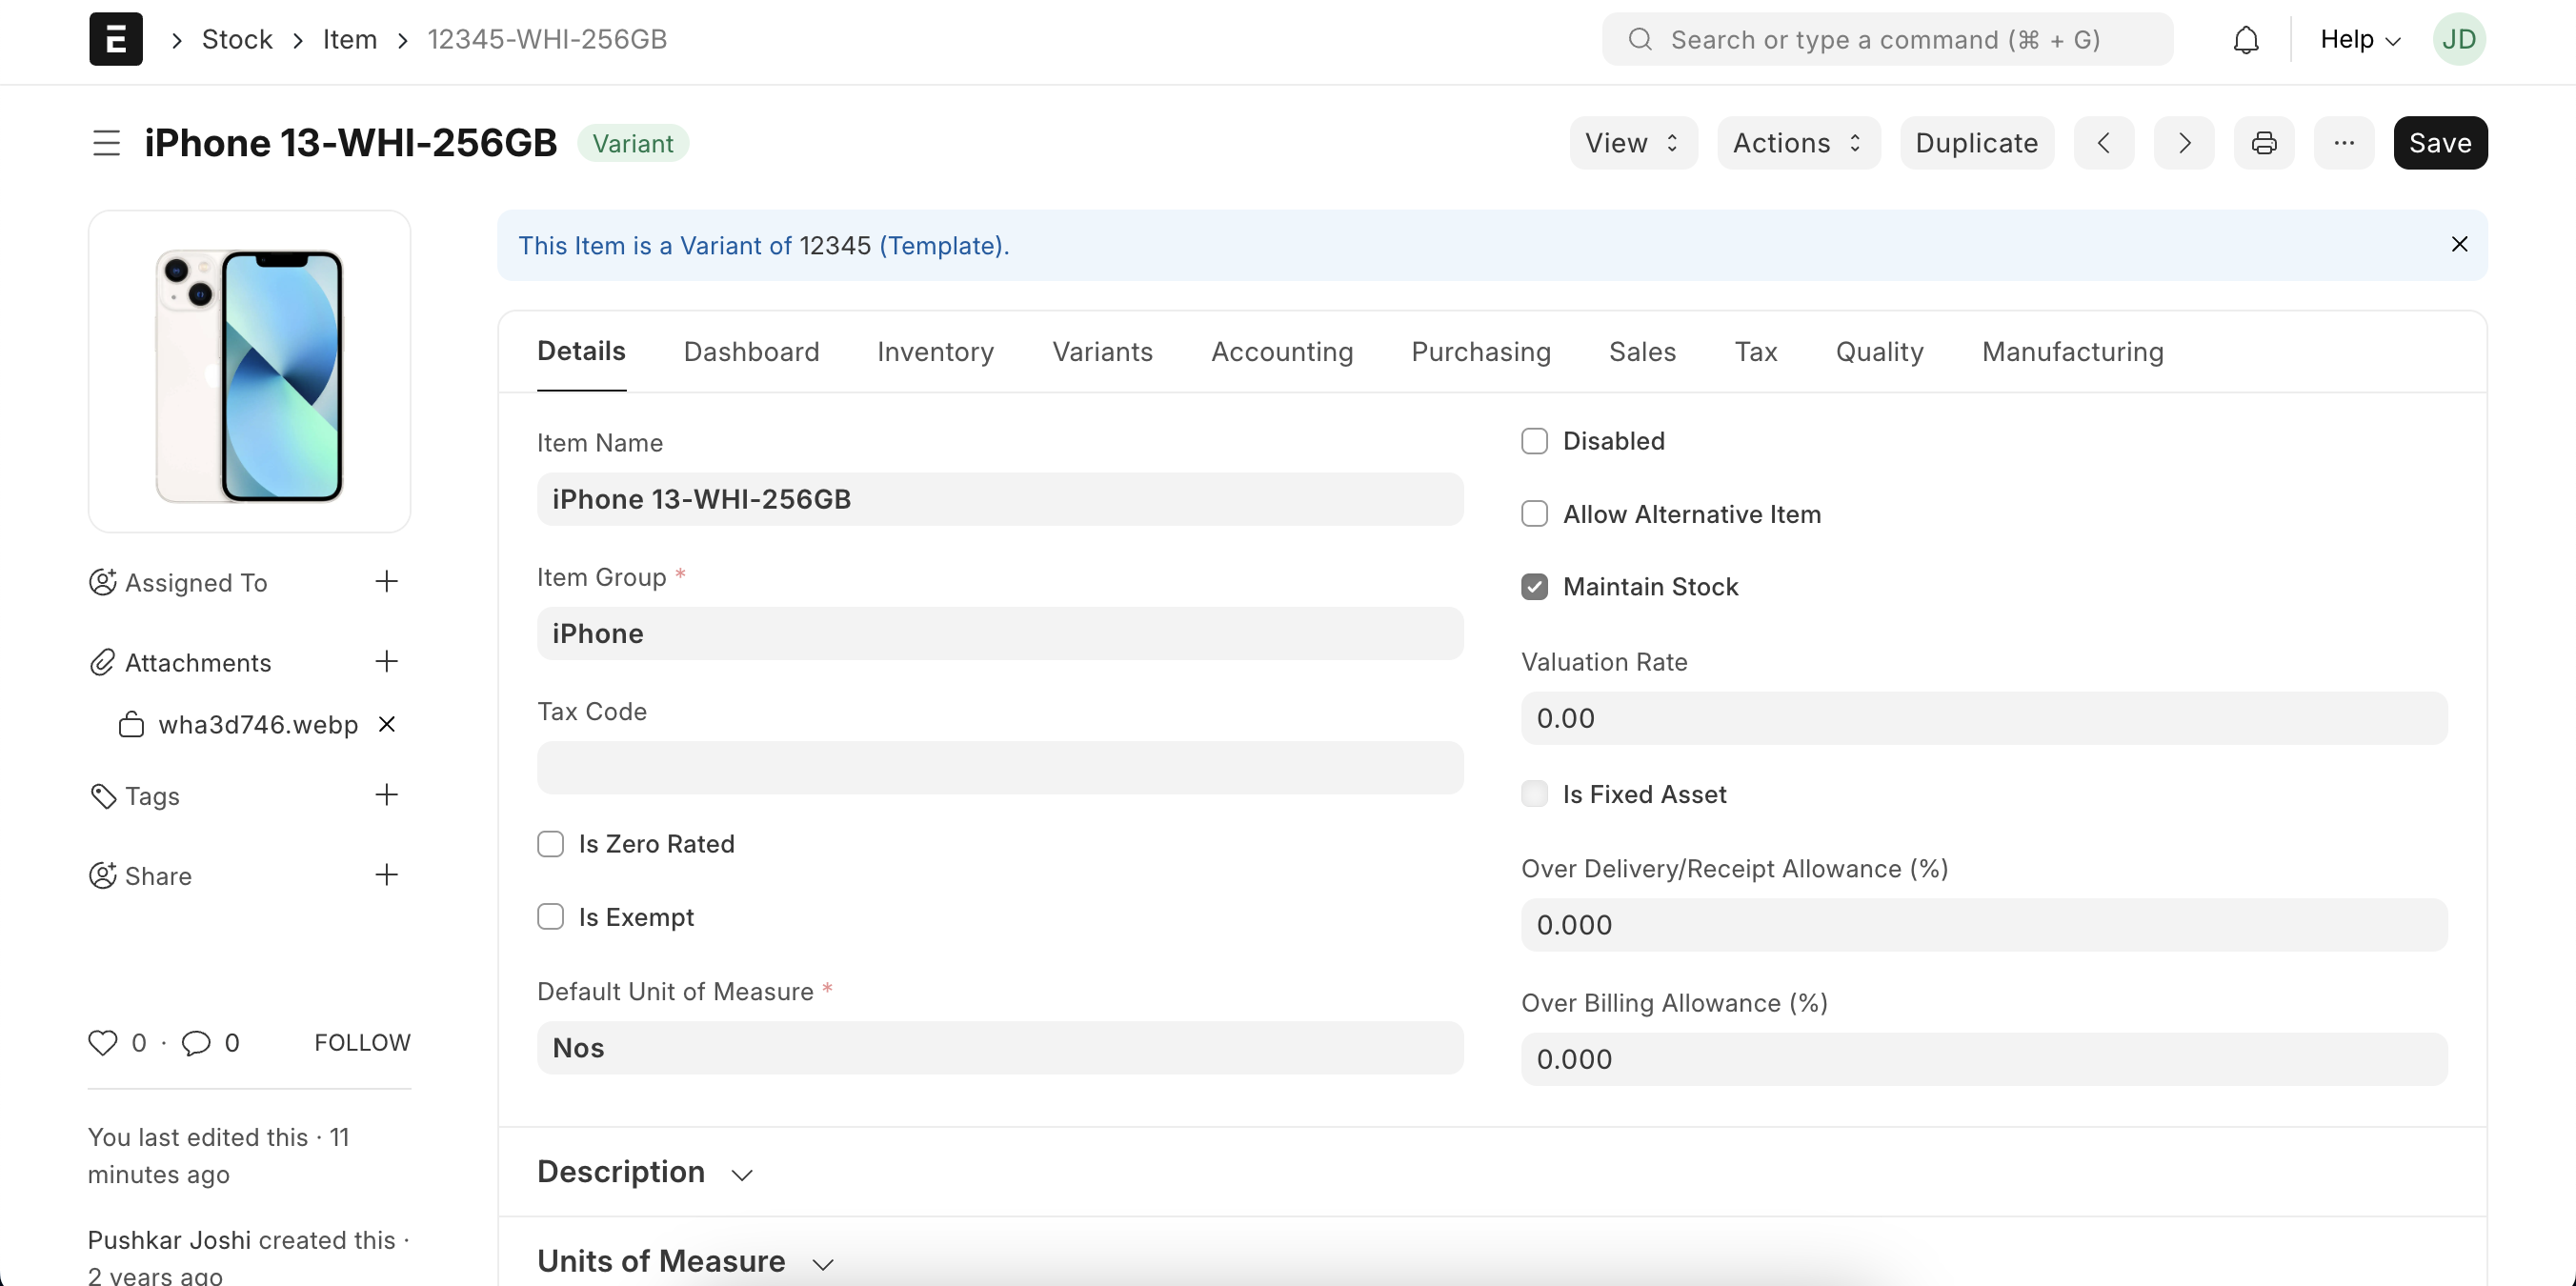Open the View dropdown
This screenshot has height=1286, width=2576.
click(1633, 143)
